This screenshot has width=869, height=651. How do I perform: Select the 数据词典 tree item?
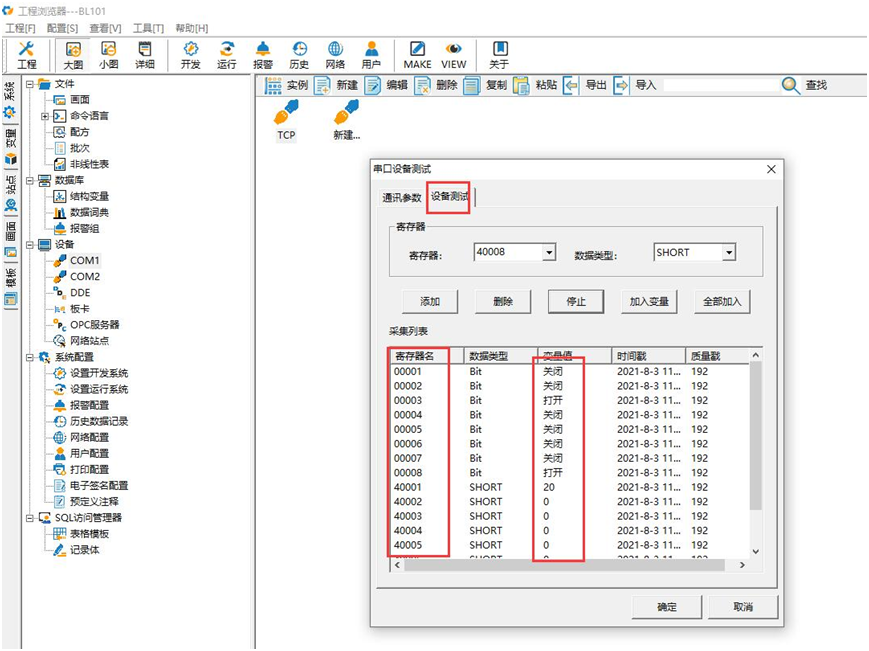point(89,213)
